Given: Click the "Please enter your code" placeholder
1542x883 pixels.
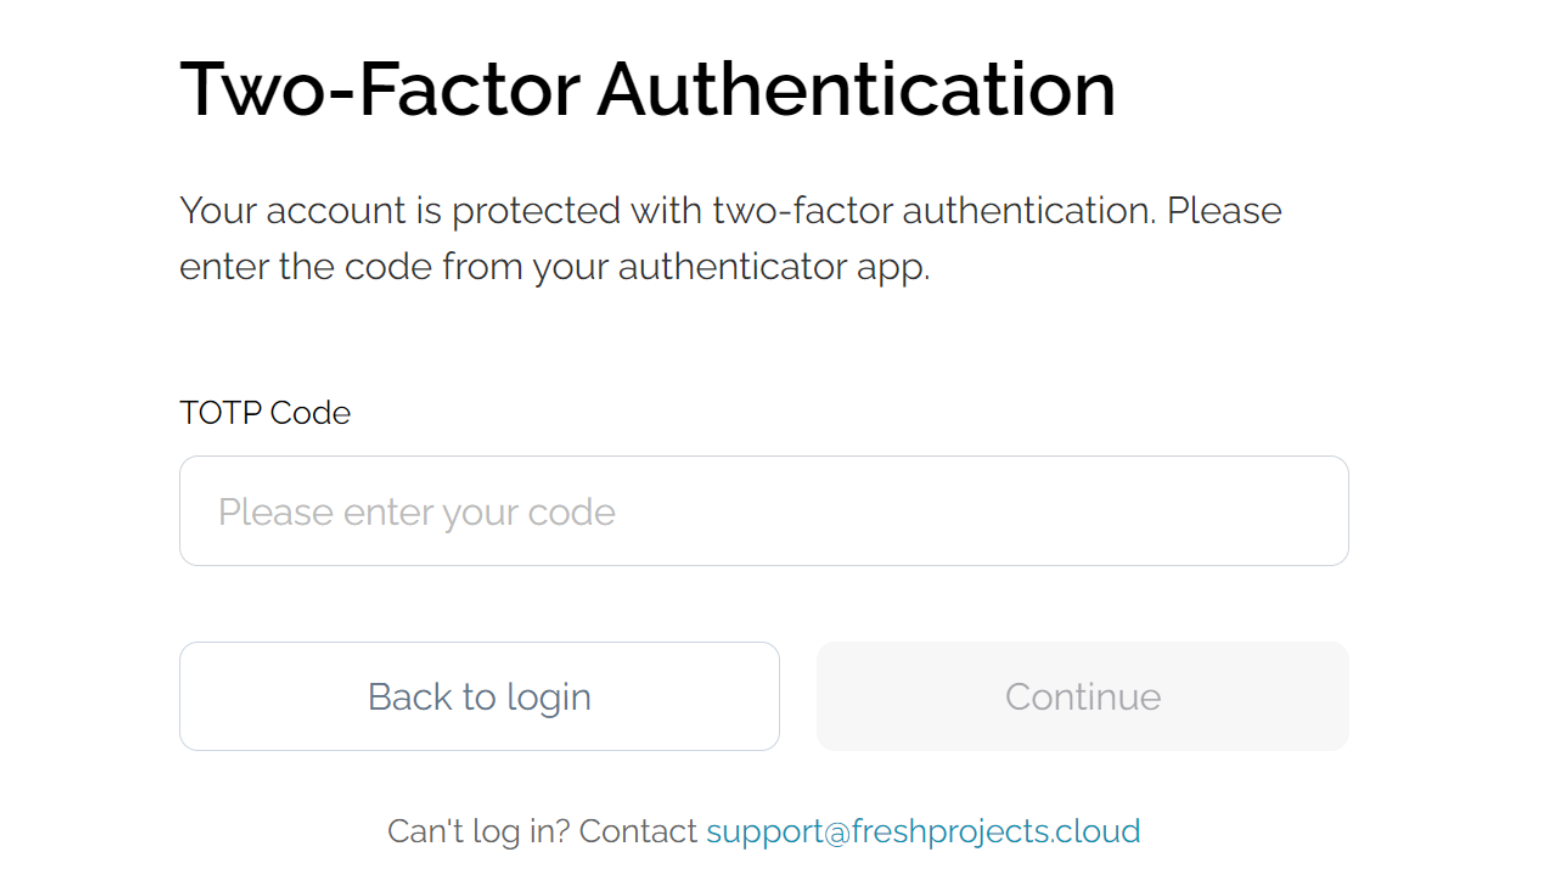Looking at the screenshot, I should (x=417, y=512).
